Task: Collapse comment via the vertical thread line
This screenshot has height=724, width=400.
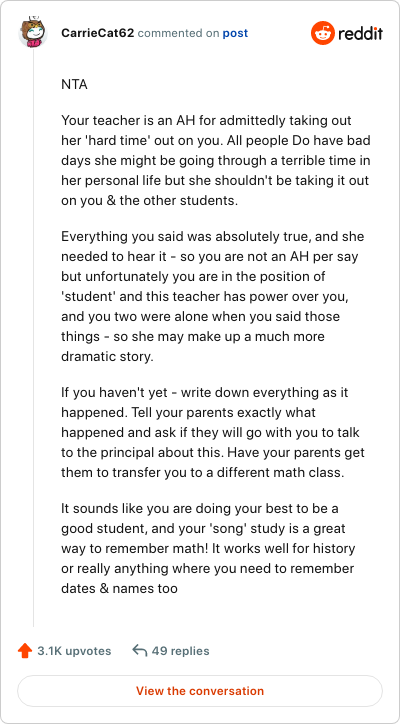Action: tap(33, 337)
